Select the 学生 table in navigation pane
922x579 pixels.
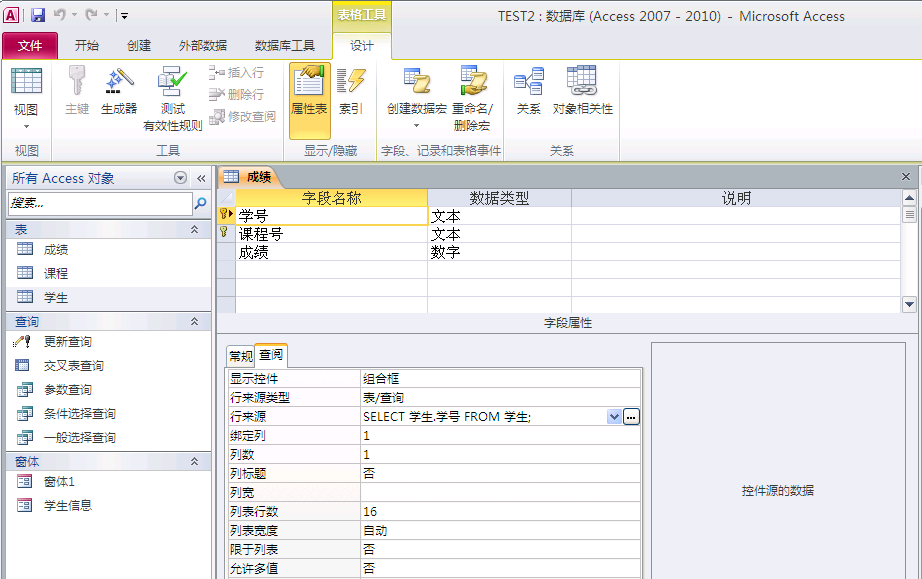(x=109, y=297)
